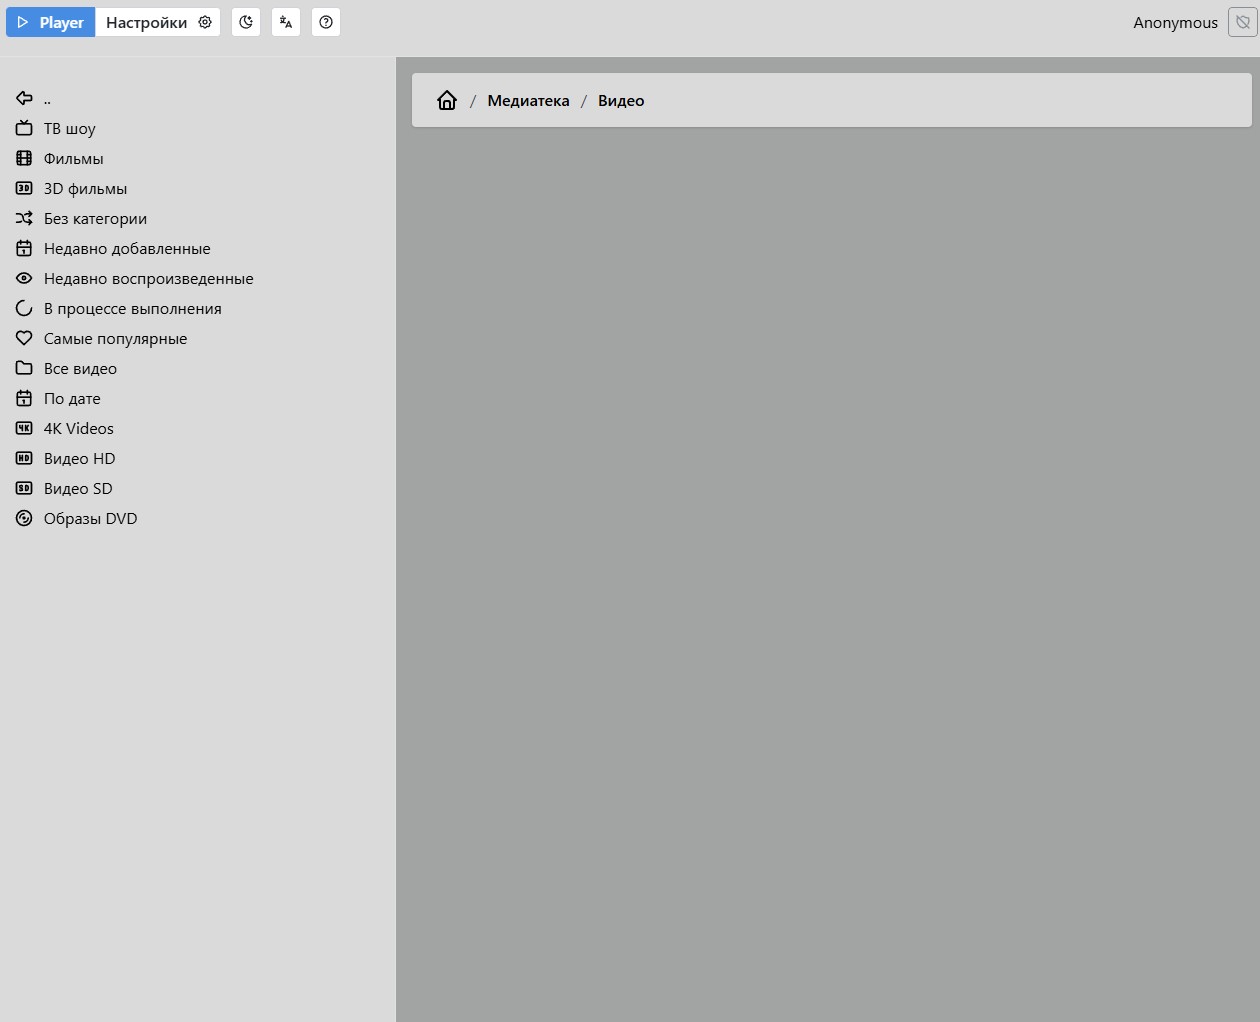Screen dimensions: 1260x1022
Task: Open the language translation selector
Action: click(286, 22)
